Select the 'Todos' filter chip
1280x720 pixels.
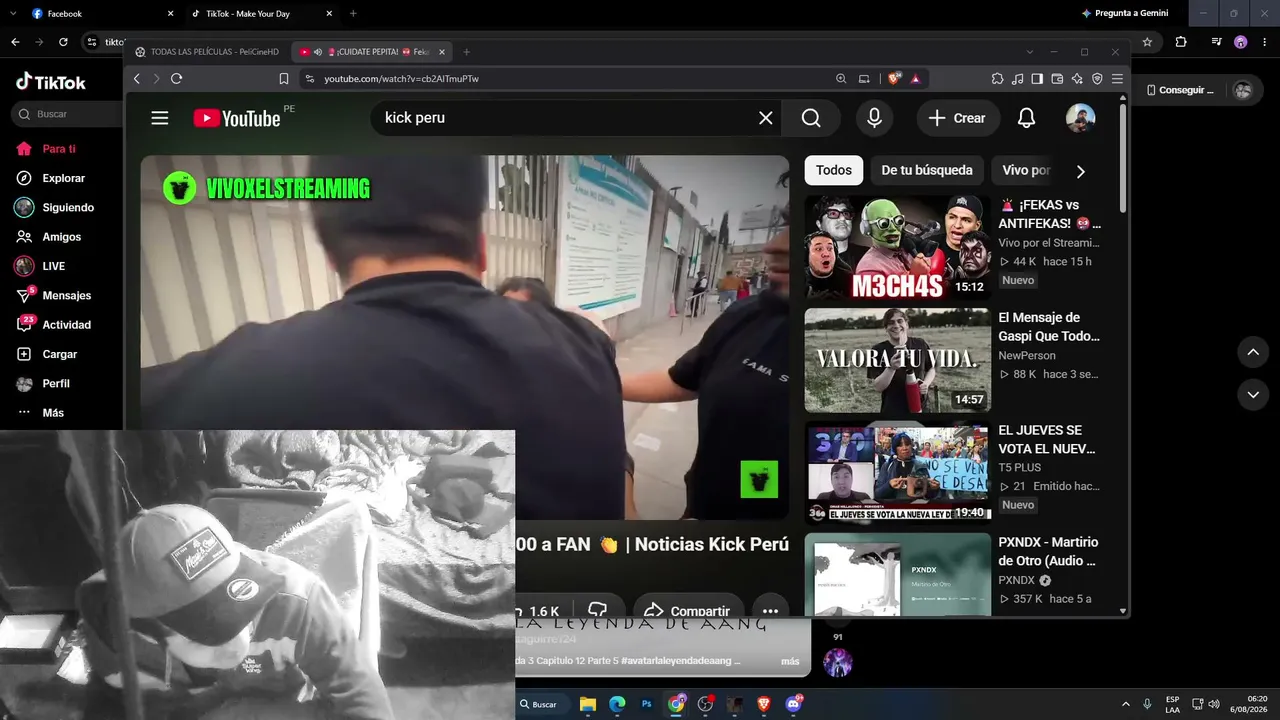(x=834, y=171)
